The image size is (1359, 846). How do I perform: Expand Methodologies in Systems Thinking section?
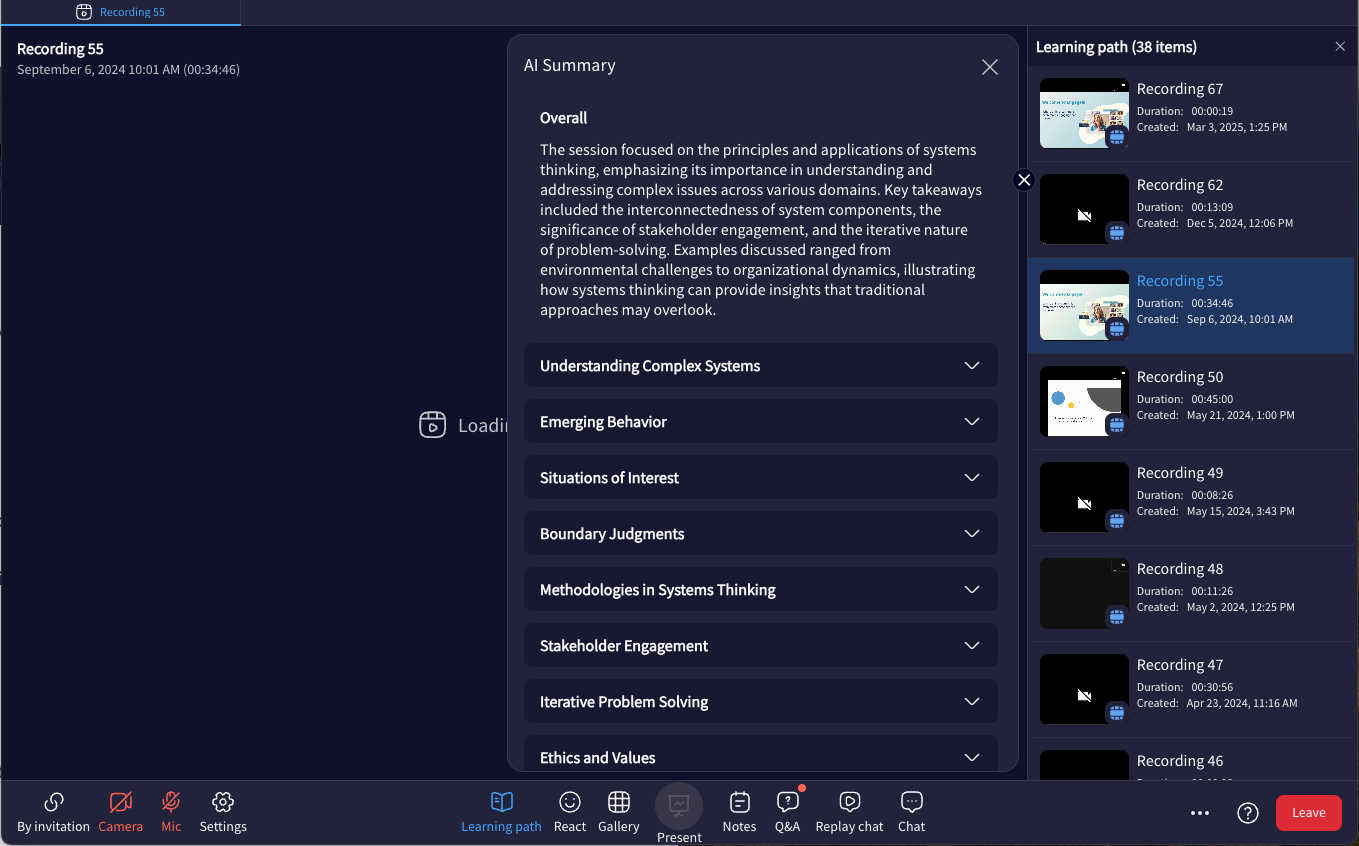click(761, 589)
